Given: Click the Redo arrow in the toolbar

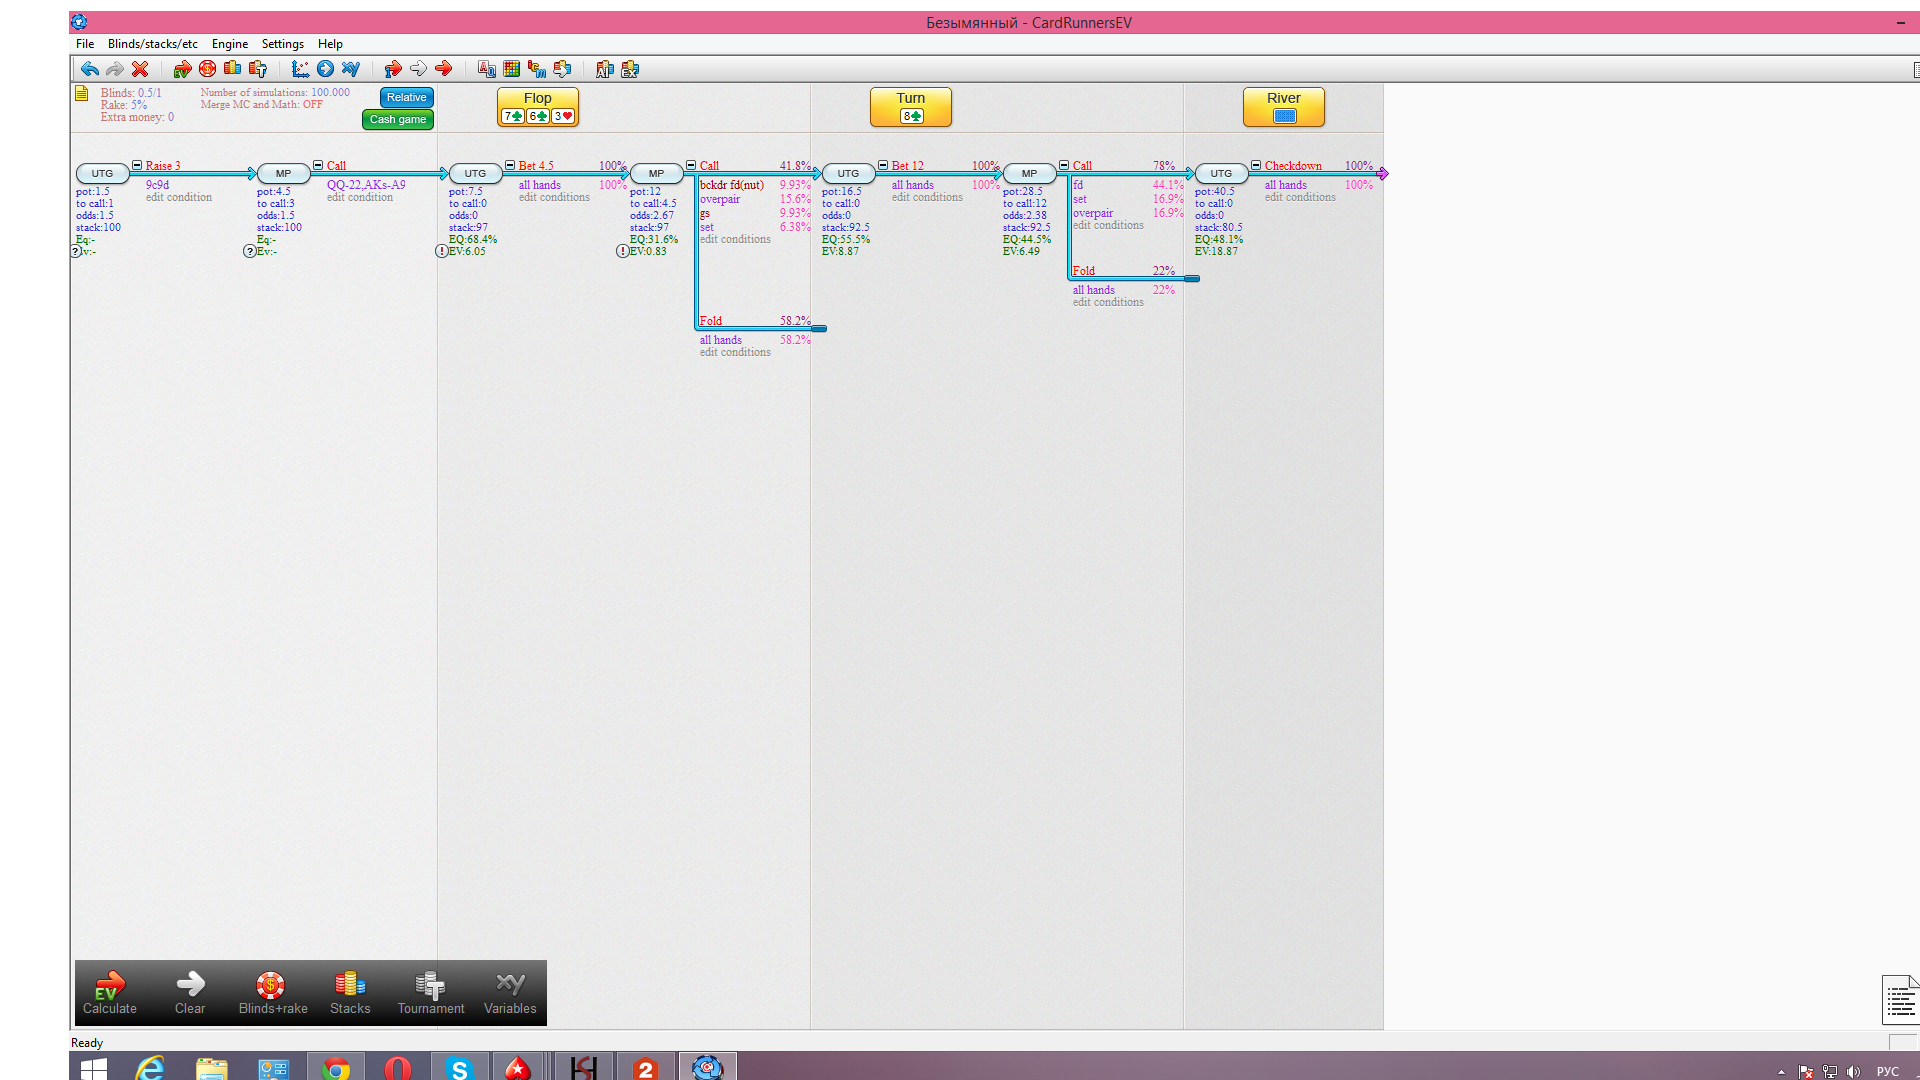Looking at the screenshot, I should point(115,69).
